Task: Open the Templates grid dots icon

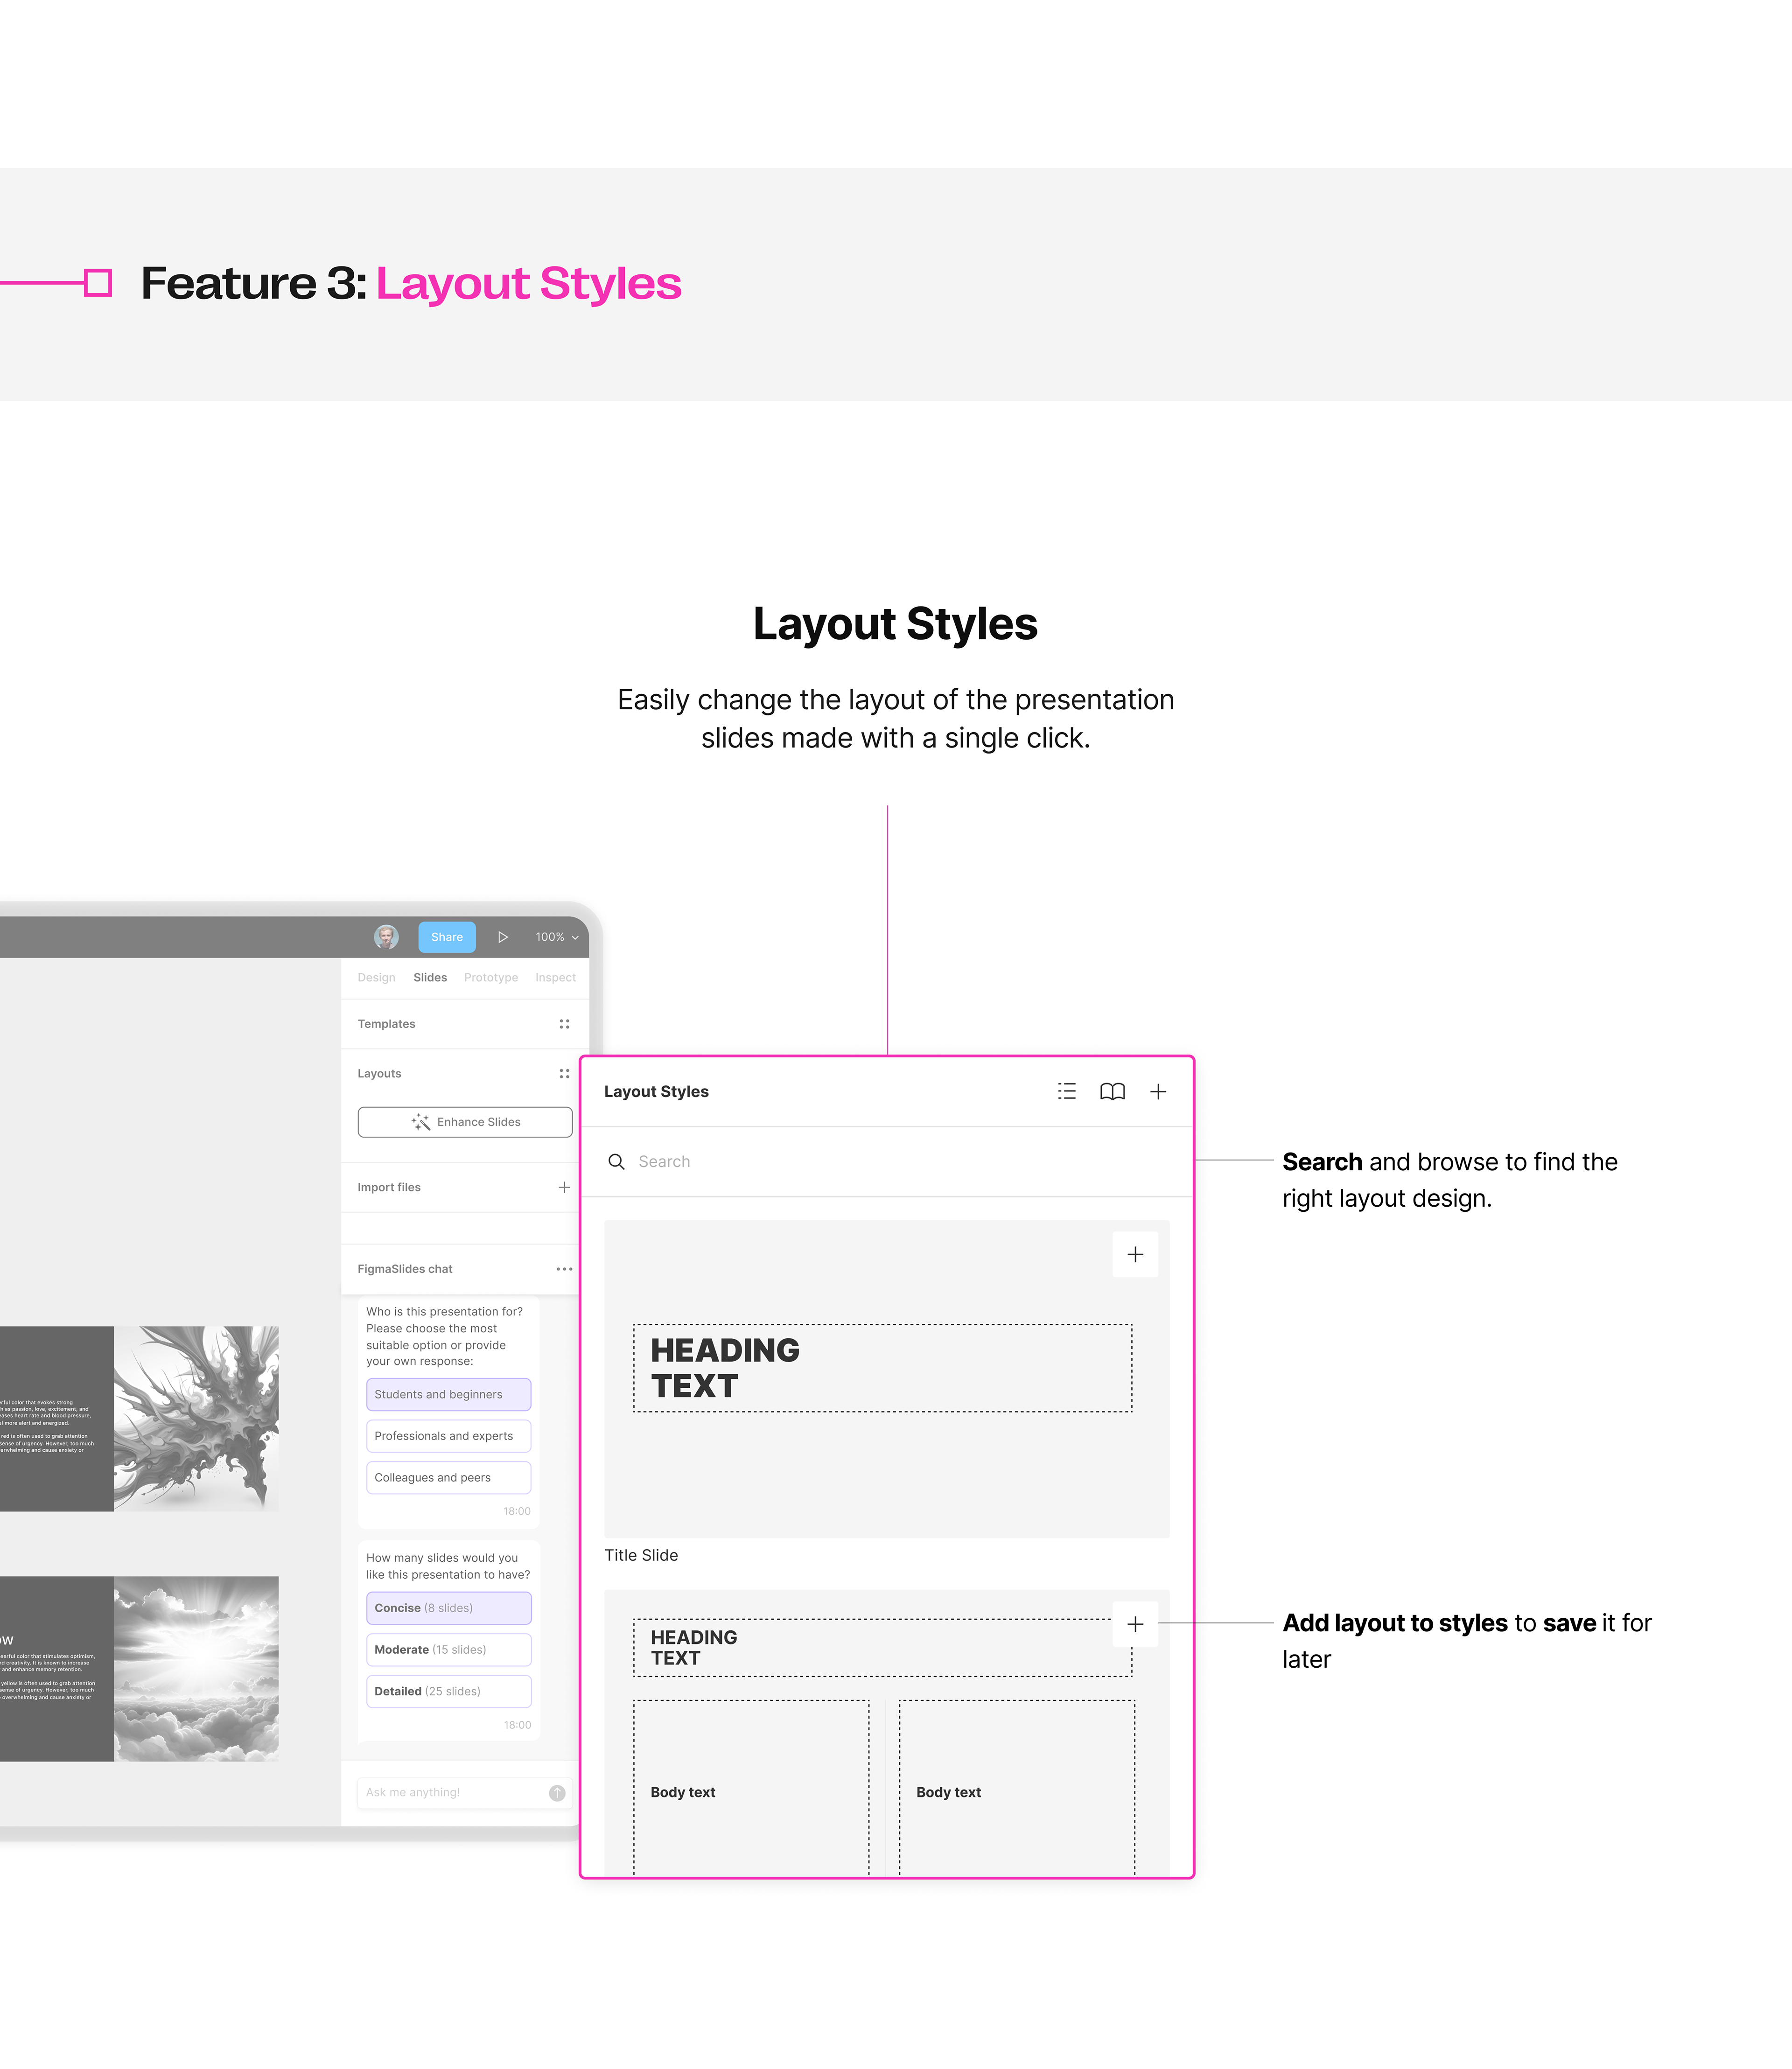Action: coord(564,1024)
